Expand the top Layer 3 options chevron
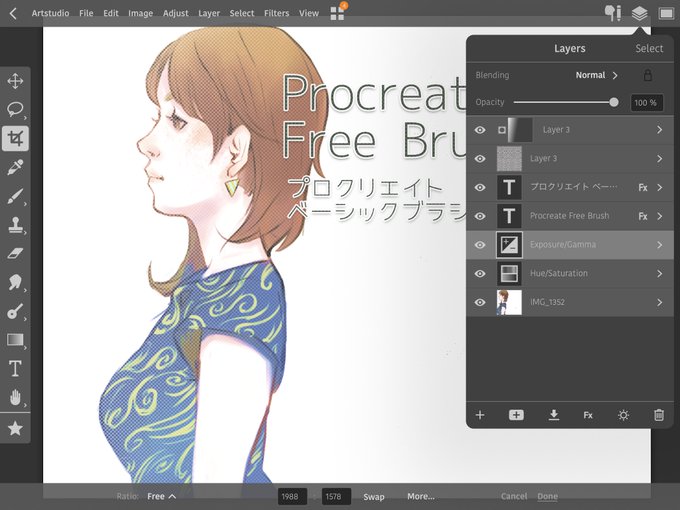The height and width of the screenshot is (510, 680). (x=660, y=130)
